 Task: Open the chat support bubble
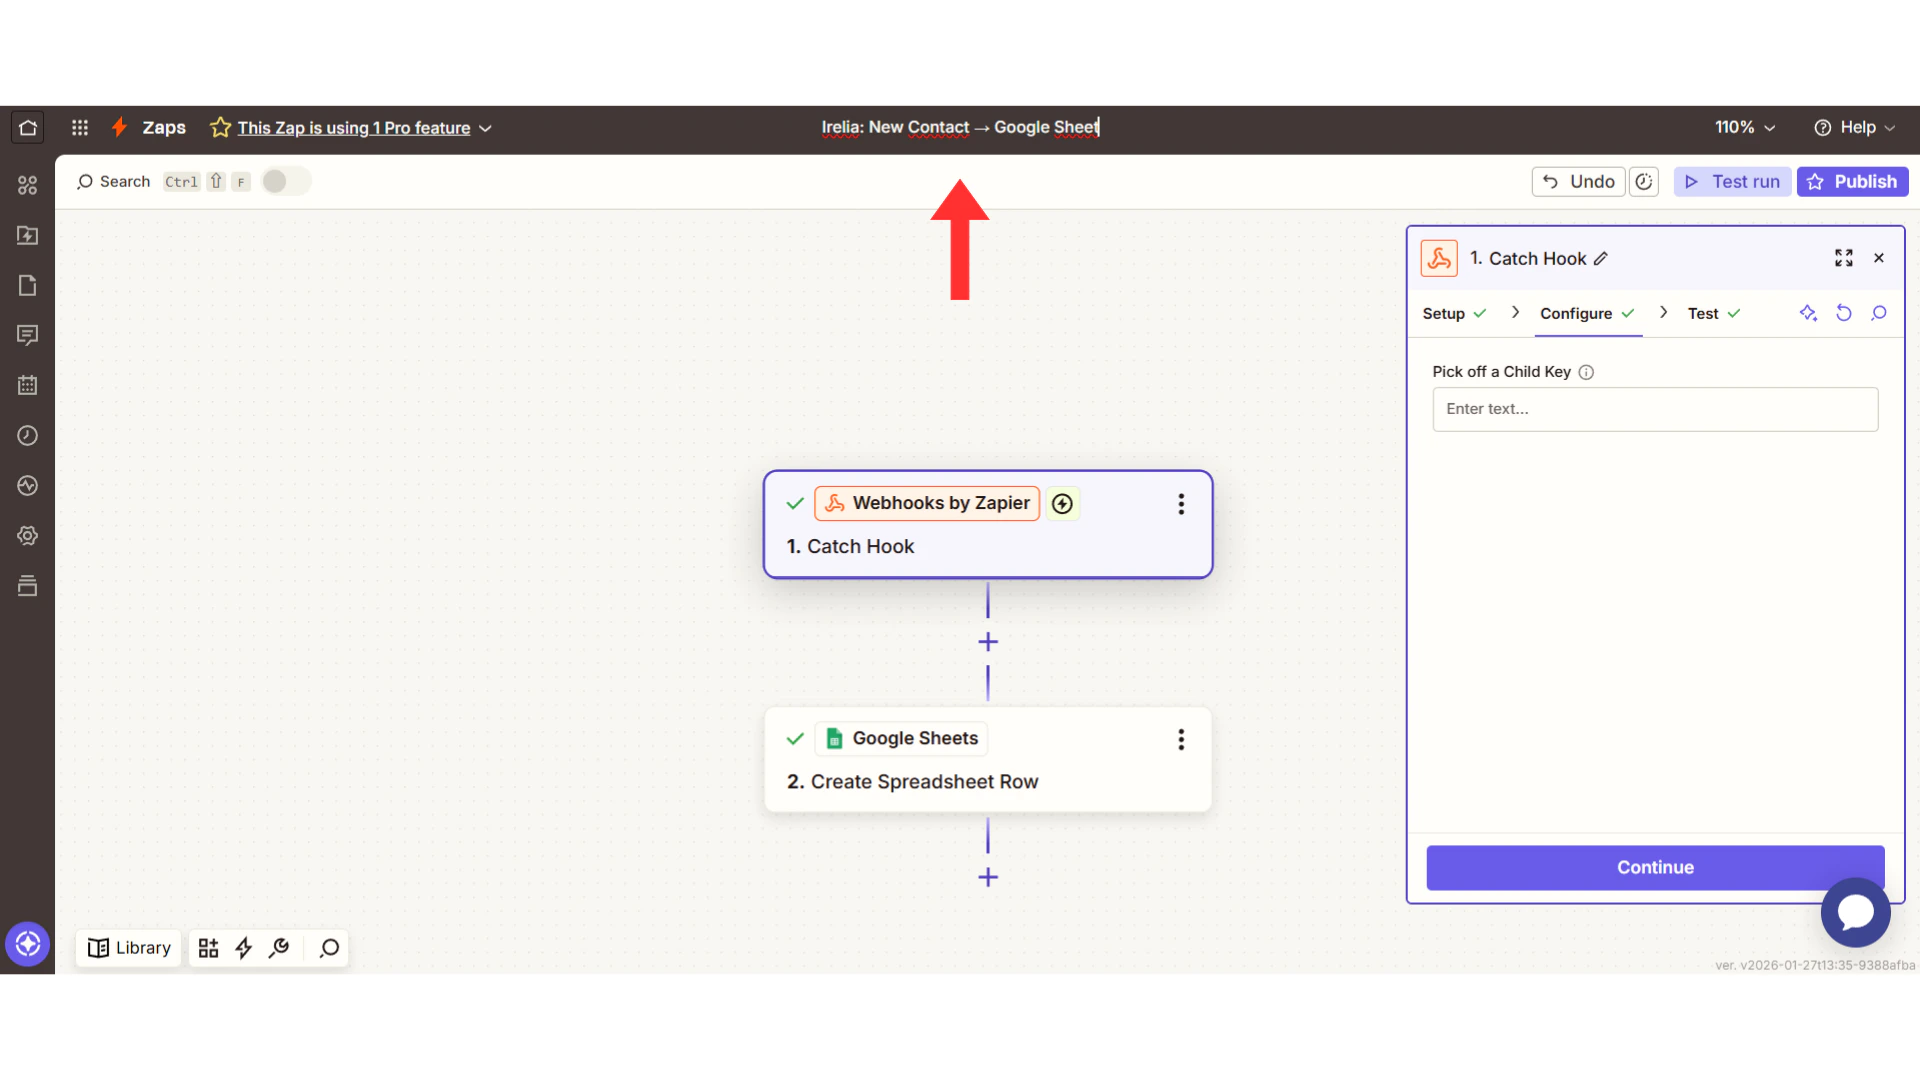(1855, 912)
